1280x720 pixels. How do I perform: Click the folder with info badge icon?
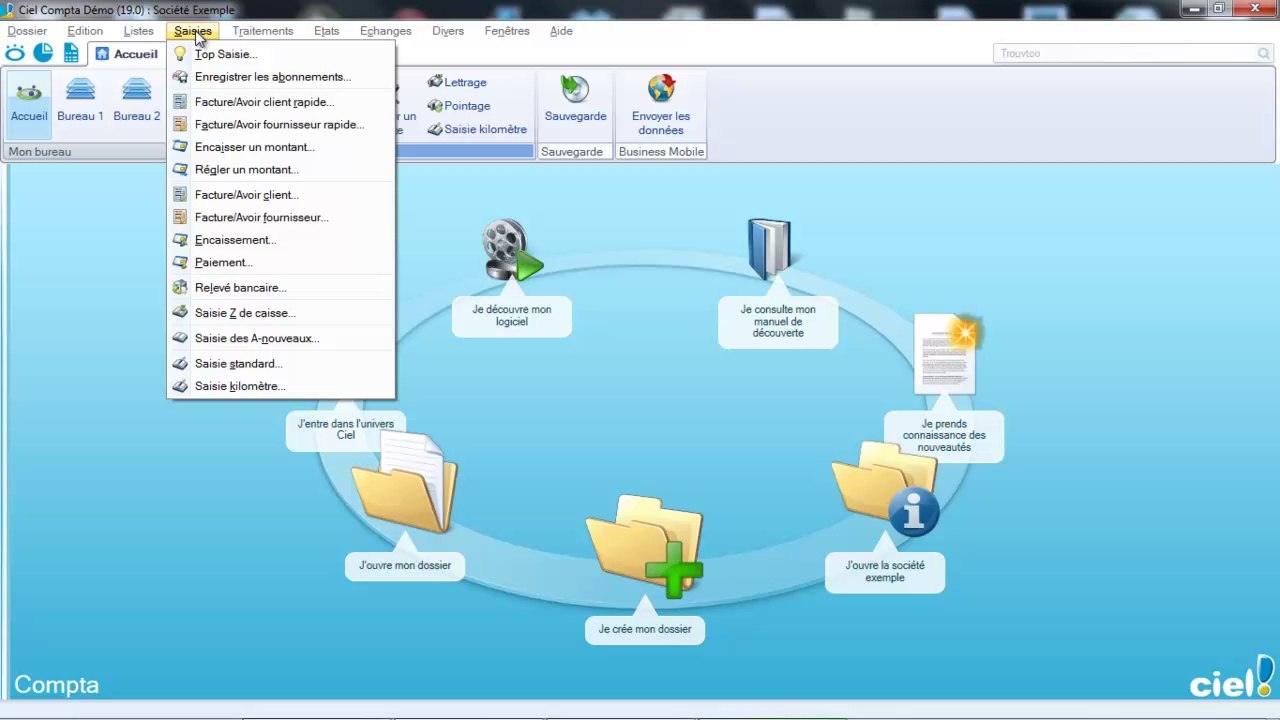click(886, 488)
